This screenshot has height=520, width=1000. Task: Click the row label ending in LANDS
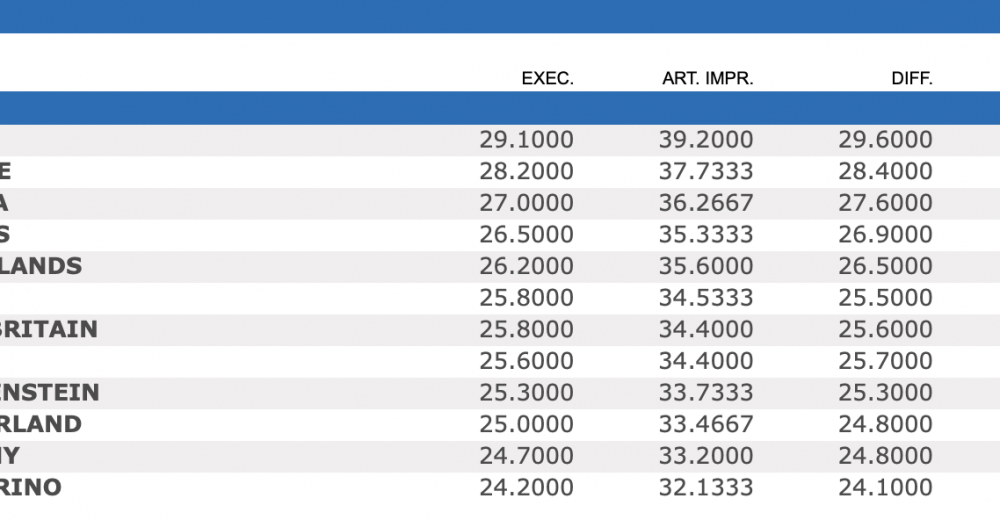41,266
